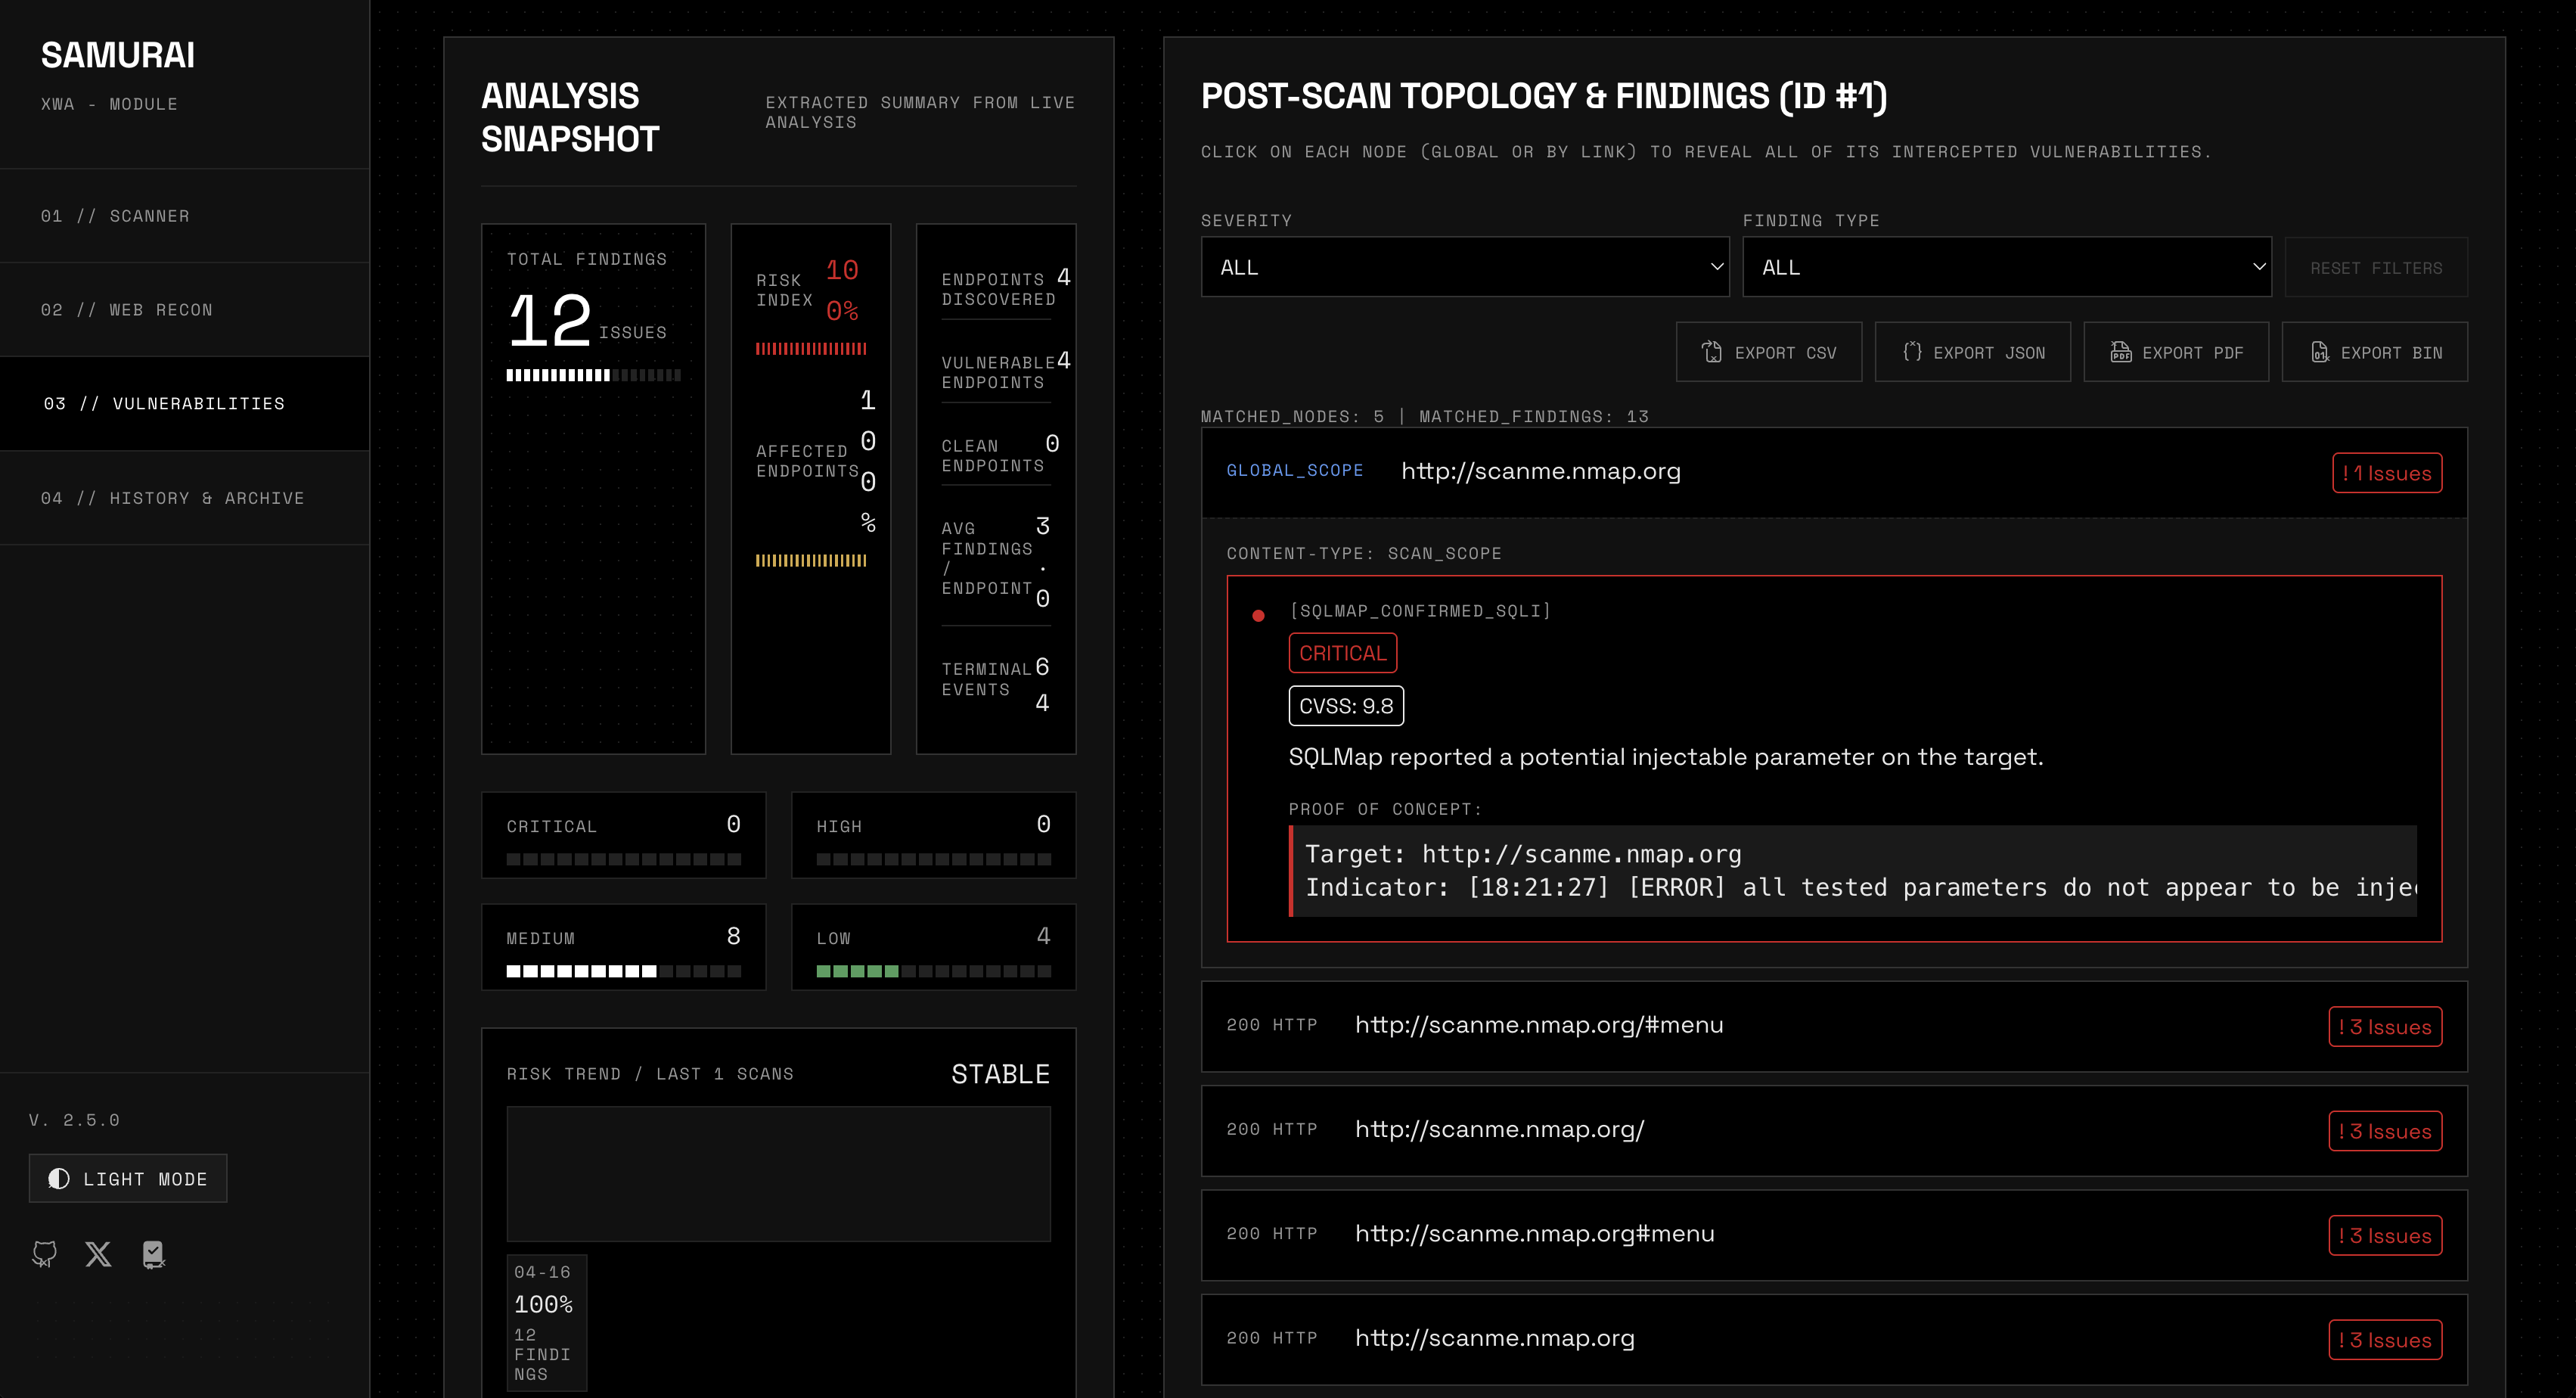Viewport: 2576px width, 1398px height.
Task: Expand the last http://scanme.nmap.org 200 HTTP node
Action: 1834,1339
